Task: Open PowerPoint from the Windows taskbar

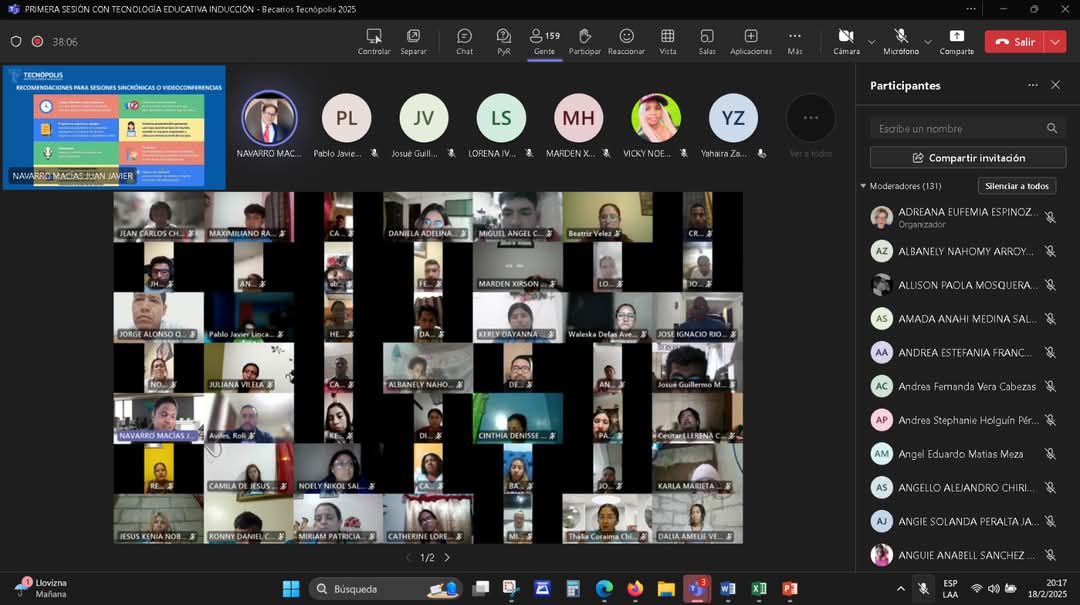Action: 789,589
